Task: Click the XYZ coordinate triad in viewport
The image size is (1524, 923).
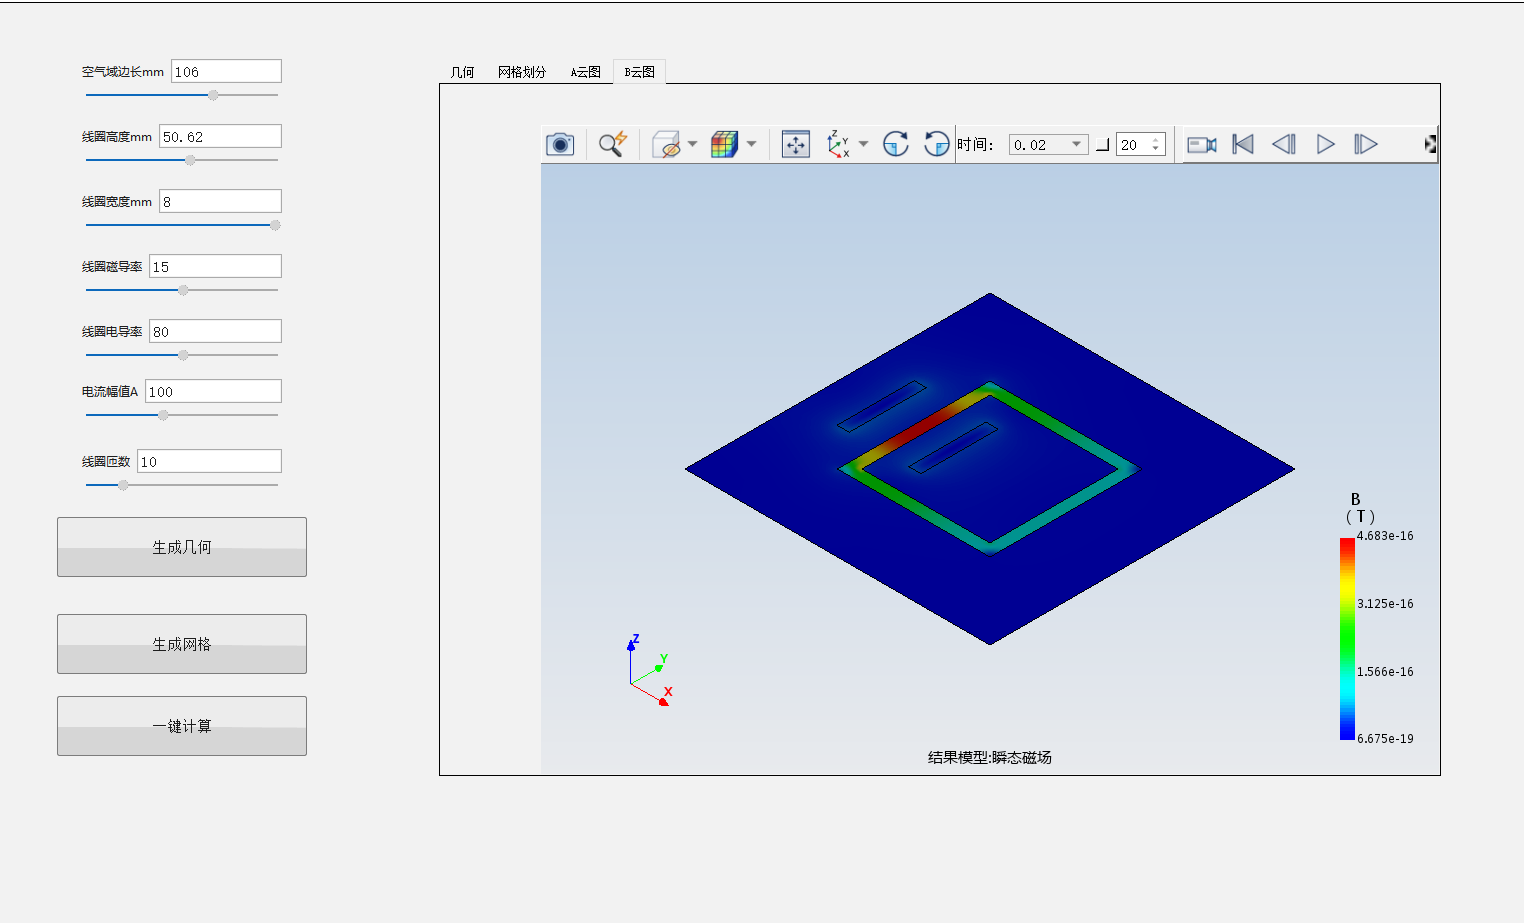Action: [649, 670]
